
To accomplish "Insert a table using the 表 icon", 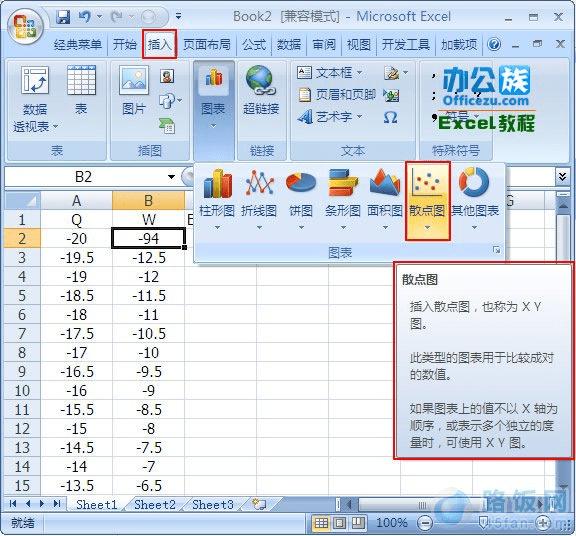I will (x=81, y=90).
